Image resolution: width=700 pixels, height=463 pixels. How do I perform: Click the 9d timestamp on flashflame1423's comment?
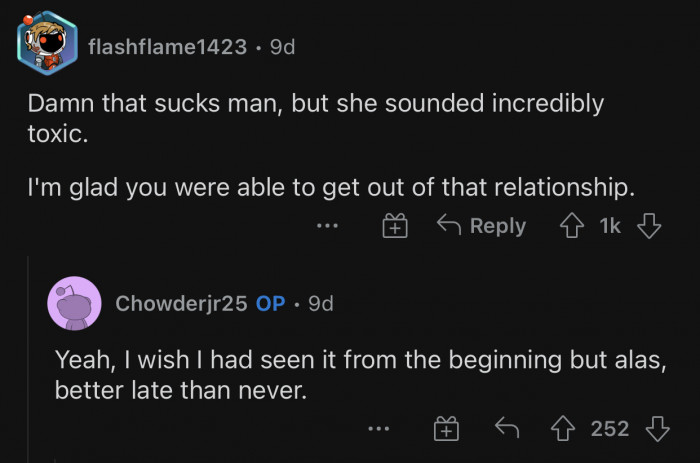[282, 47]
